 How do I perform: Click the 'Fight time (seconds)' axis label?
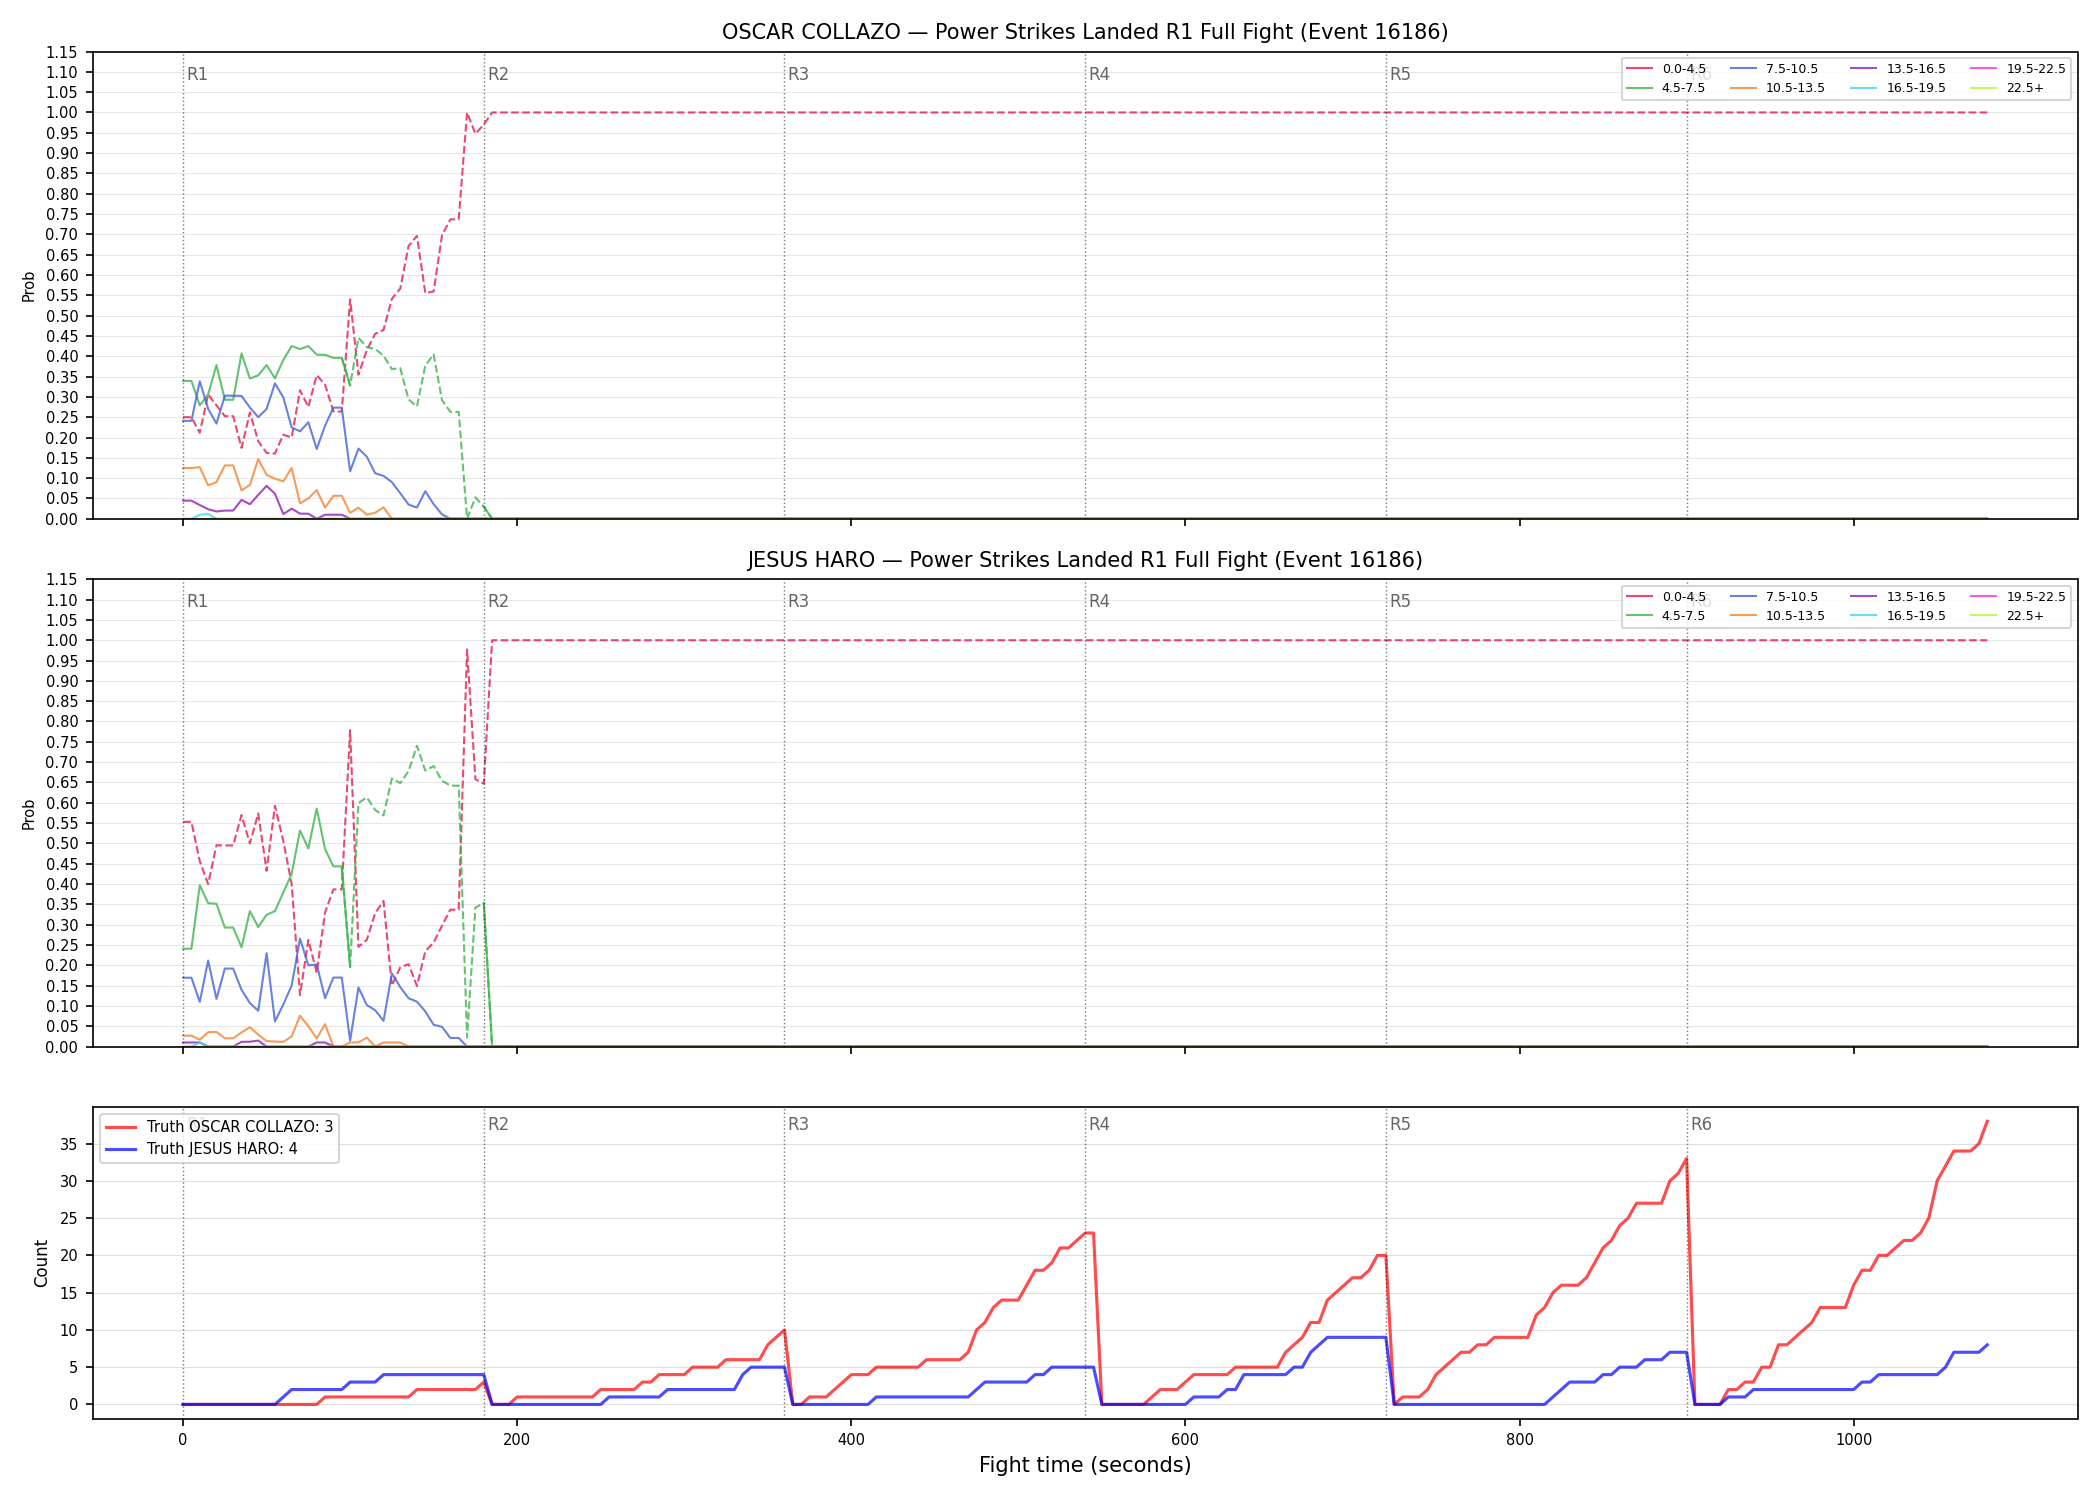[1085, 1465]
